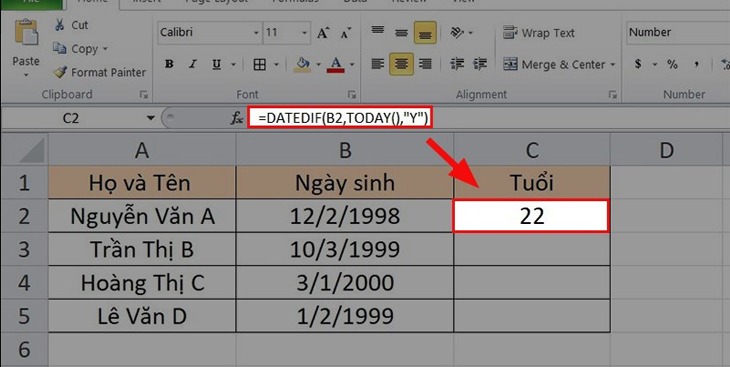Align text left

378,63
